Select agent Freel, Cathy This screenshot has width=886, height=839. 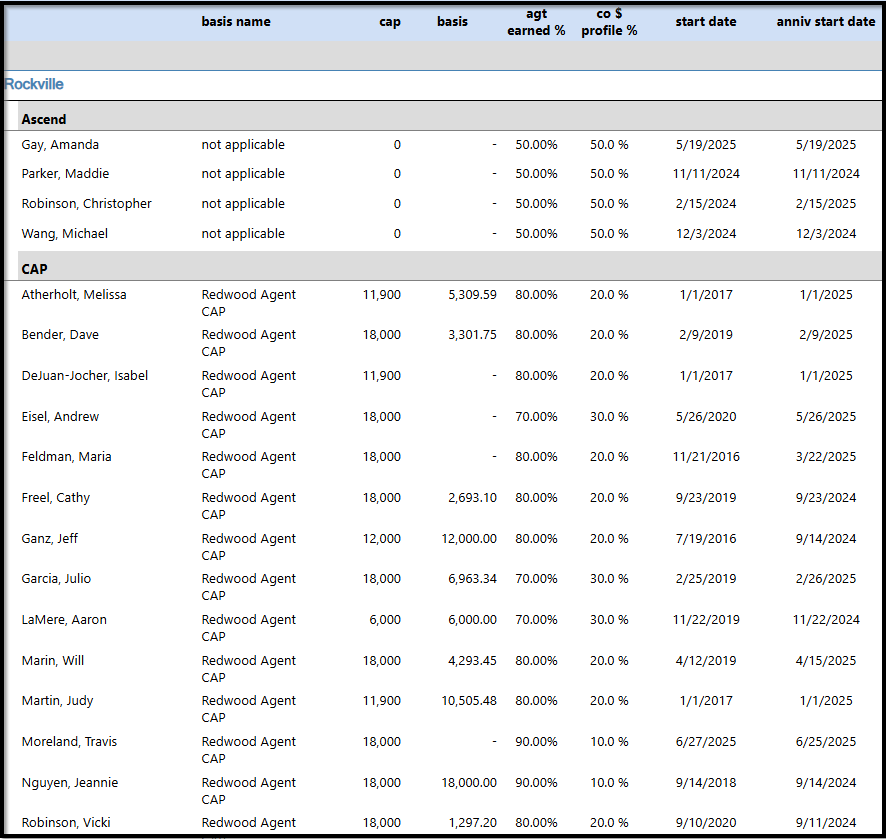(x=55, y=498)
